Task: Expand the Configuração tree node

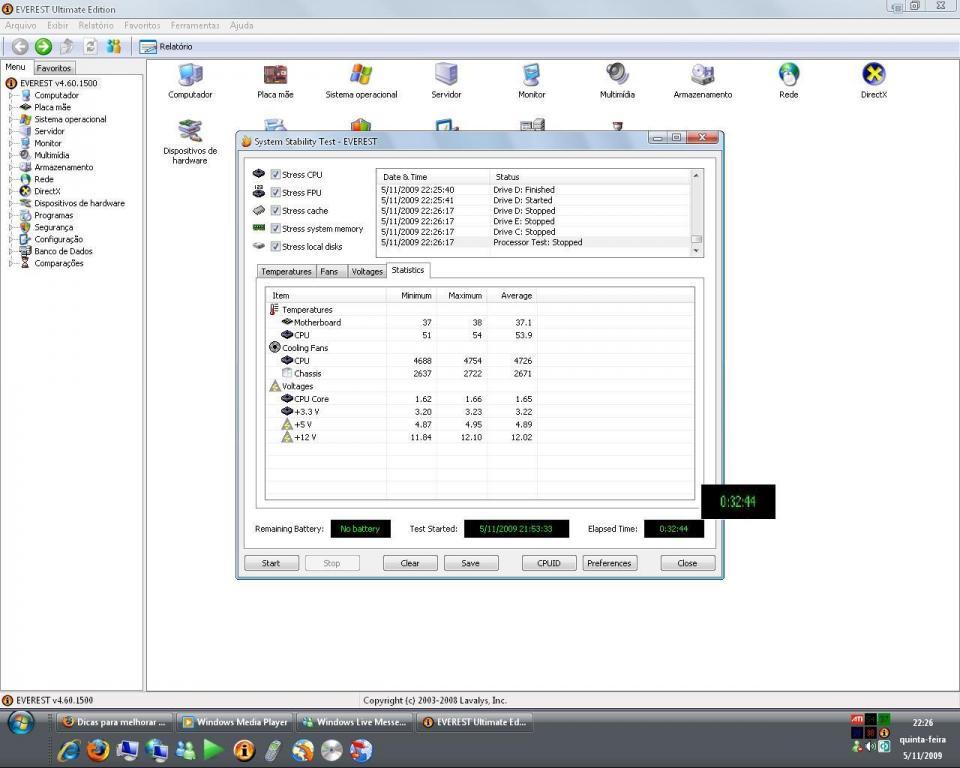Action: (x=10, y=239)
